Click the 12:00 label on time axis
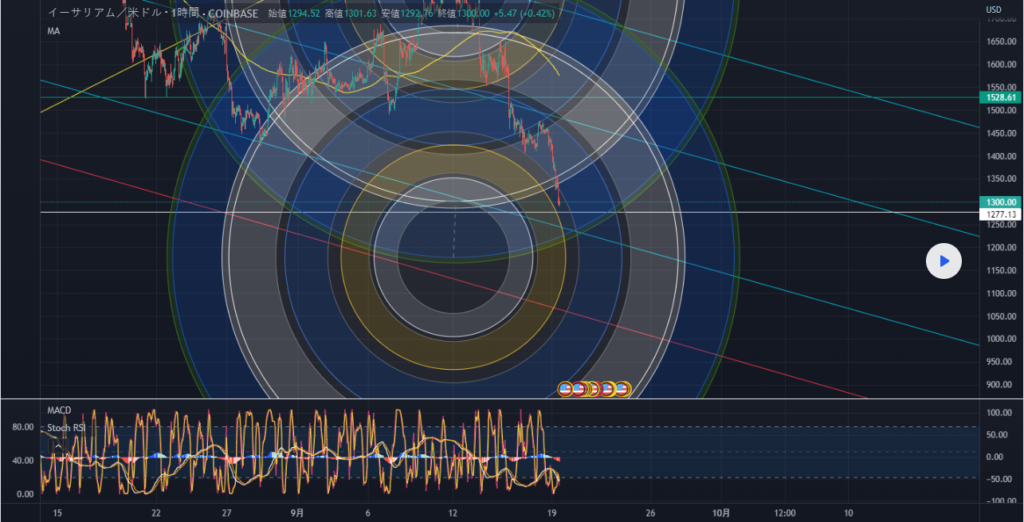1024x522 pixels. (x=785, y=514)
